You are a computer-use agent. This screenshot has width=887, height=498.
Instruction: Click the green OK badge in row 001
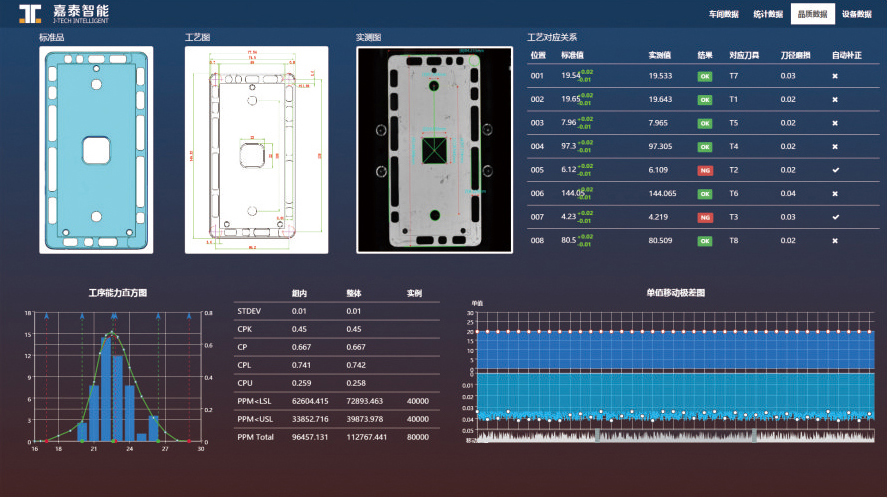705,76
